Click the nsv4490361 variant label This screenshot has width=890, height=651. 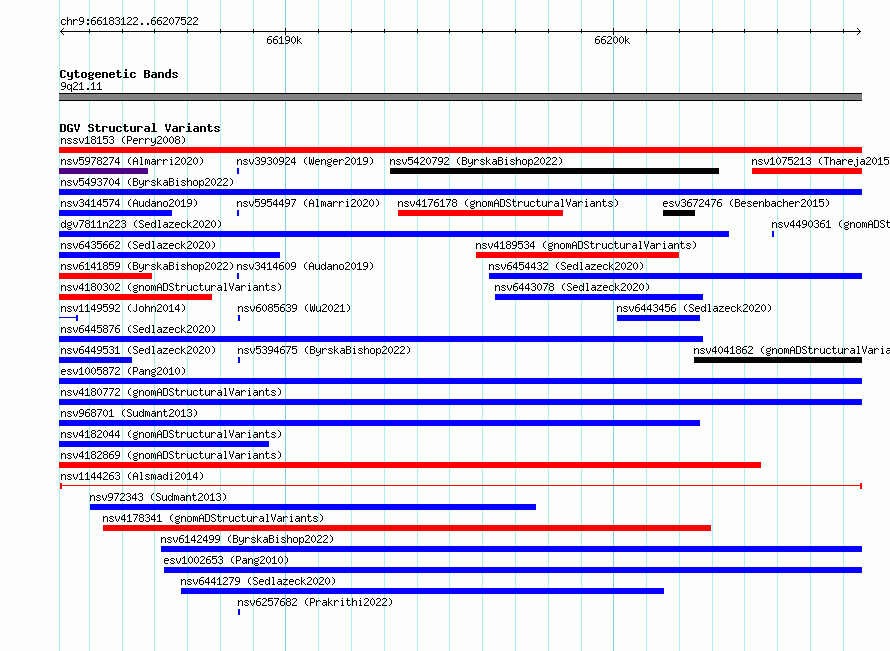point(830,224)
